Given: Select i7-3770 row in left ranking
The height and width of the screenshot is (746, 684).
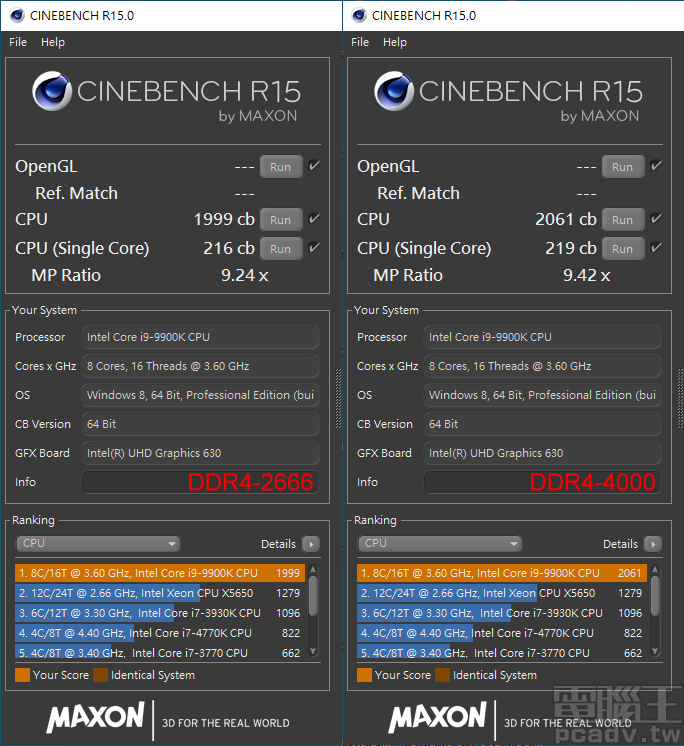Looking at the screenshot, I should pyautogui.click(x=160, y=652).
